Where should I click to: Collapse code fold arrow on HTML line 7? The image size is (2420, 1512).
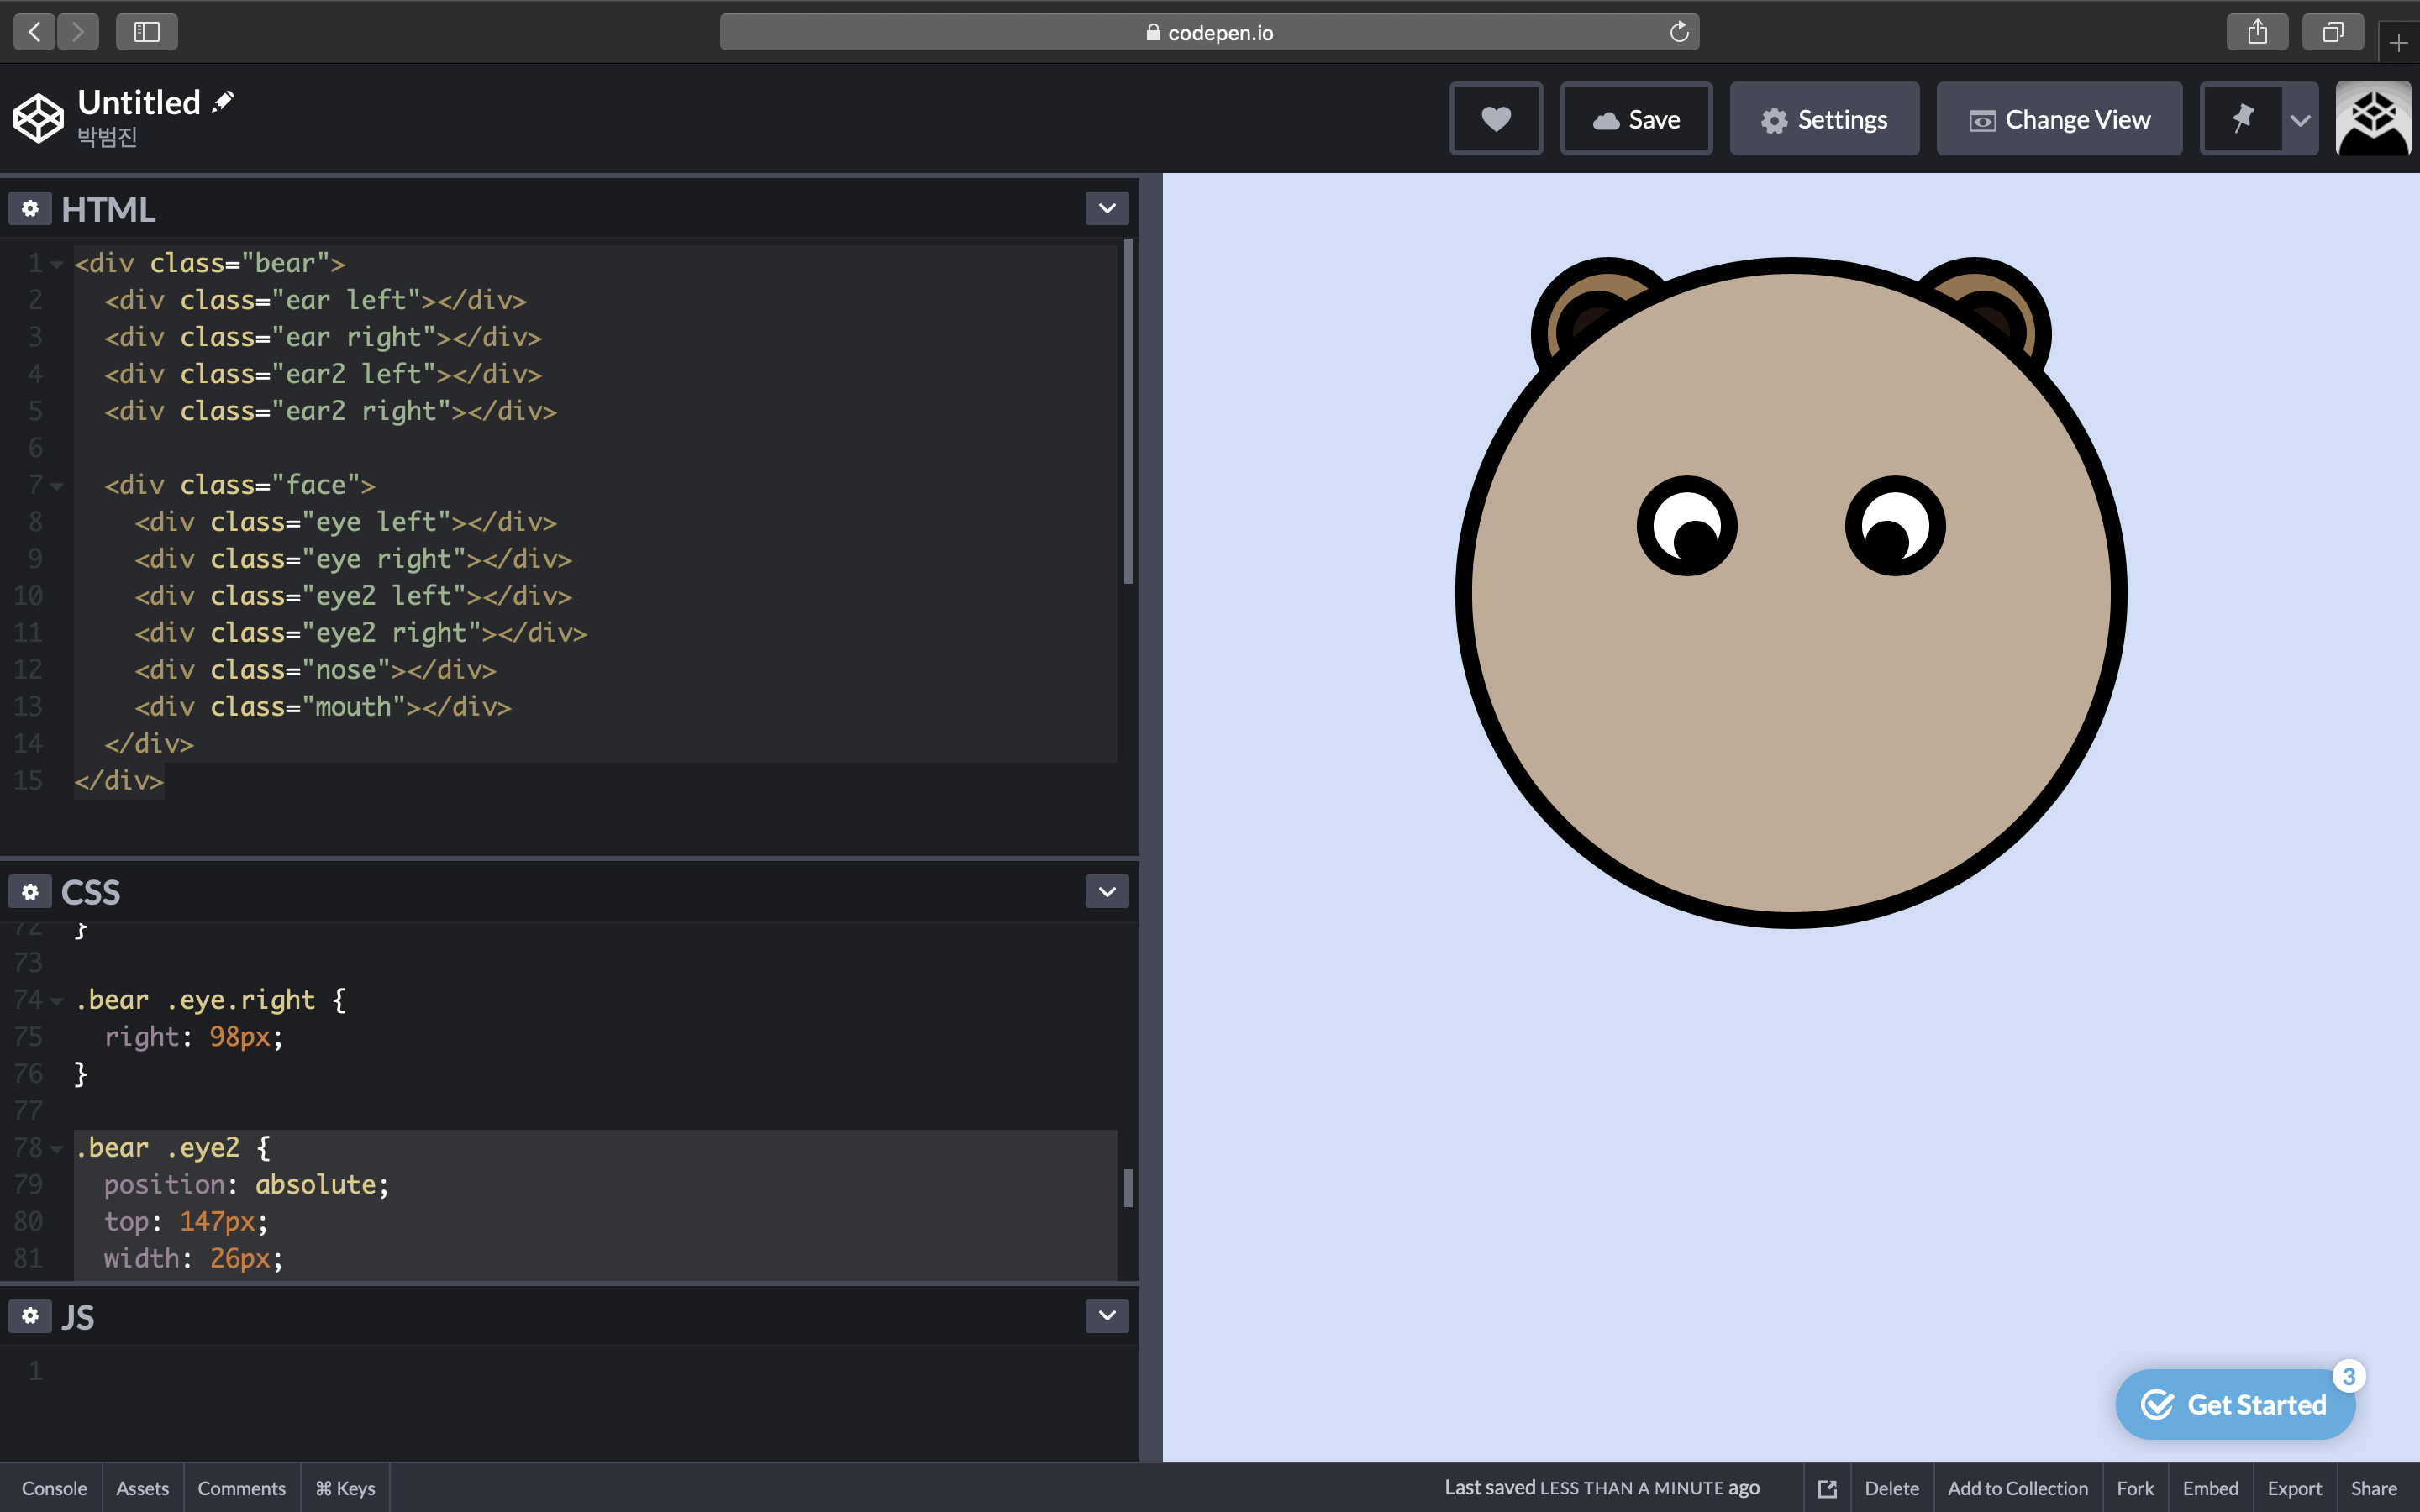pos(57,486)
